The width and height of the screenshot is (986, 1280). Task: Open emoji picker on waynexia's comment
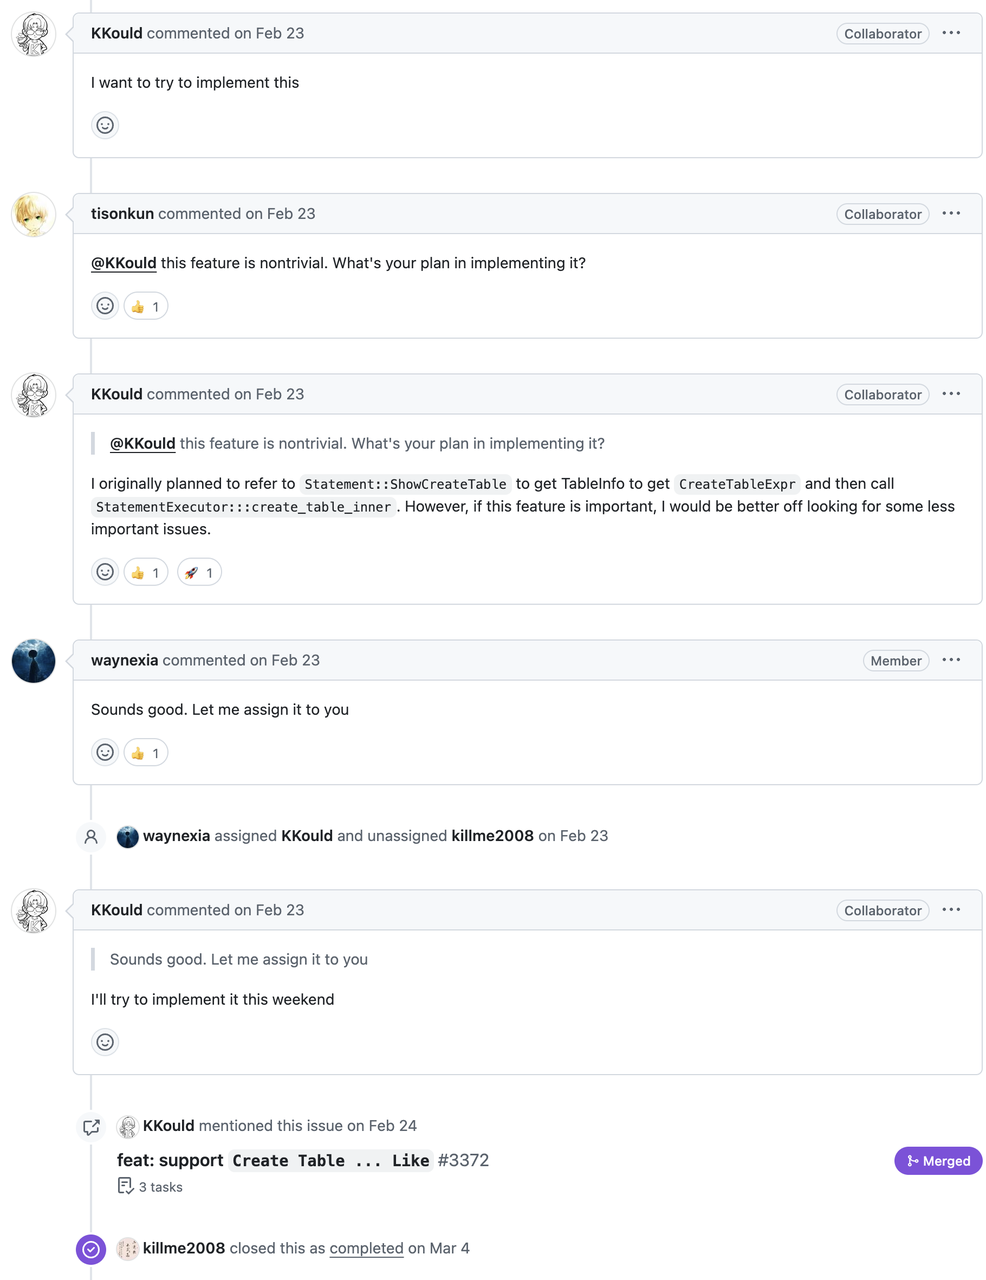[105, 753]
